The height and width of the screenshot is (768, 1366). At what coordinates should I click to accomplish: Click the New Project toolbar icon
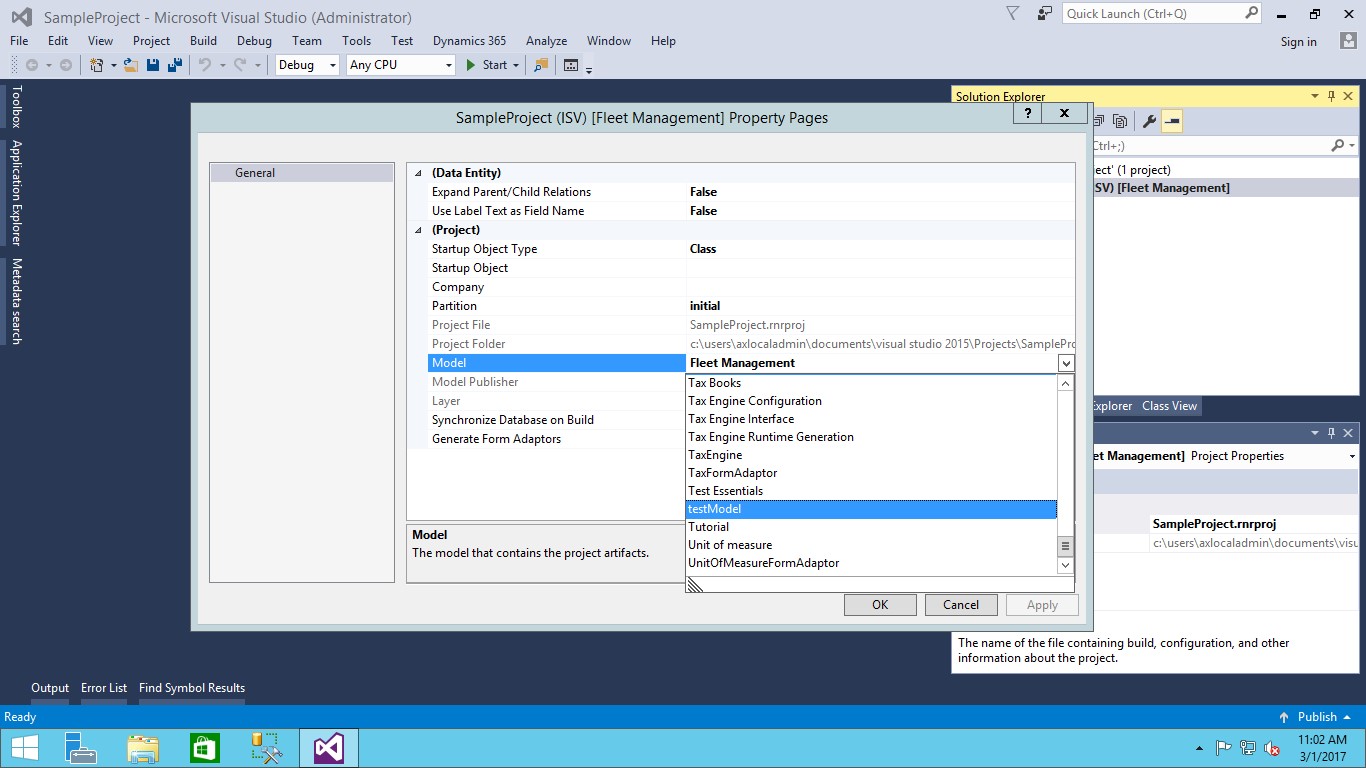[96, 65]
